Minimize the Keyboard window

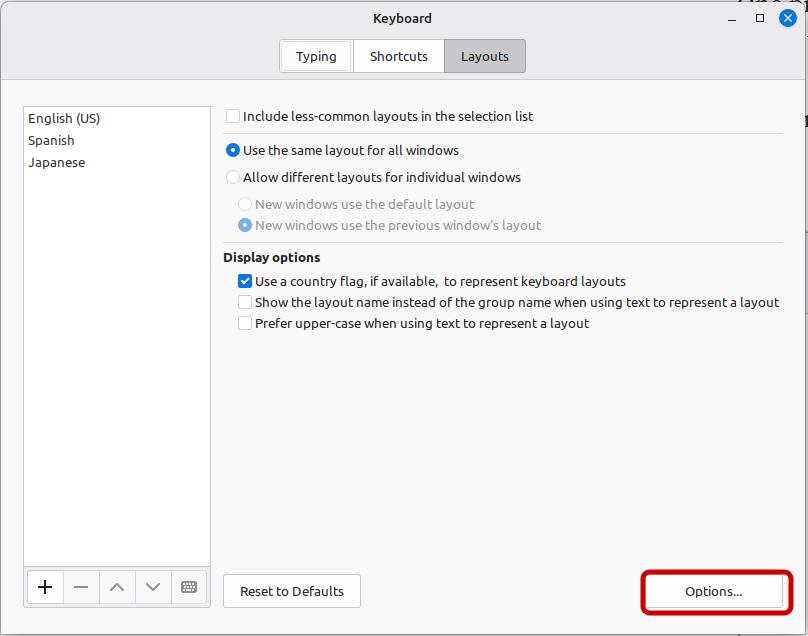[732, 19]
